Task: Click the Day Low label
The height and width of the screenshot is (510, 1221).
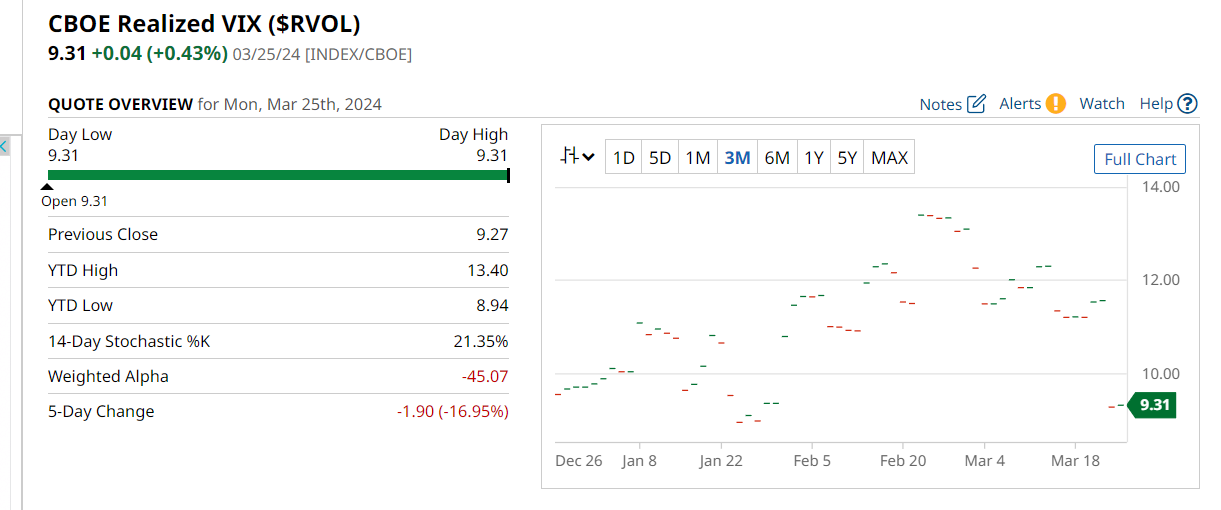Action: (80, 134)
